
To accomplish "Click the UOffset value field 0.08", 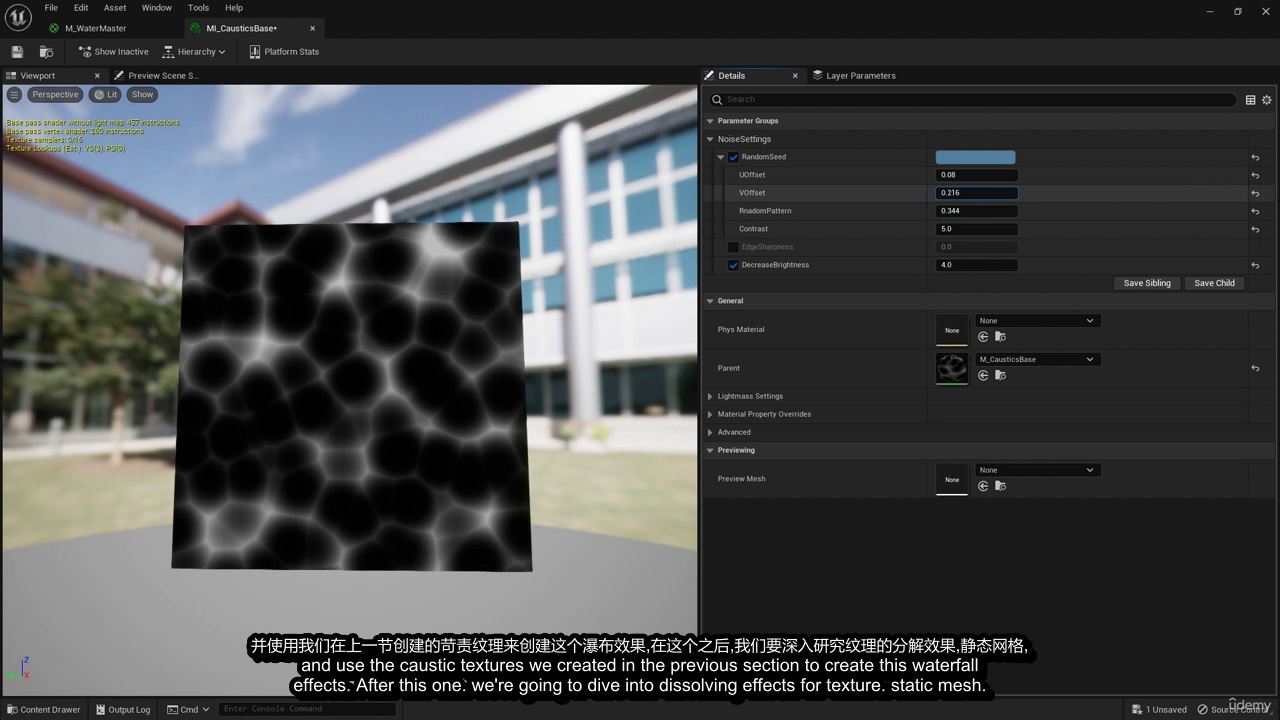I will coord(976,175).
